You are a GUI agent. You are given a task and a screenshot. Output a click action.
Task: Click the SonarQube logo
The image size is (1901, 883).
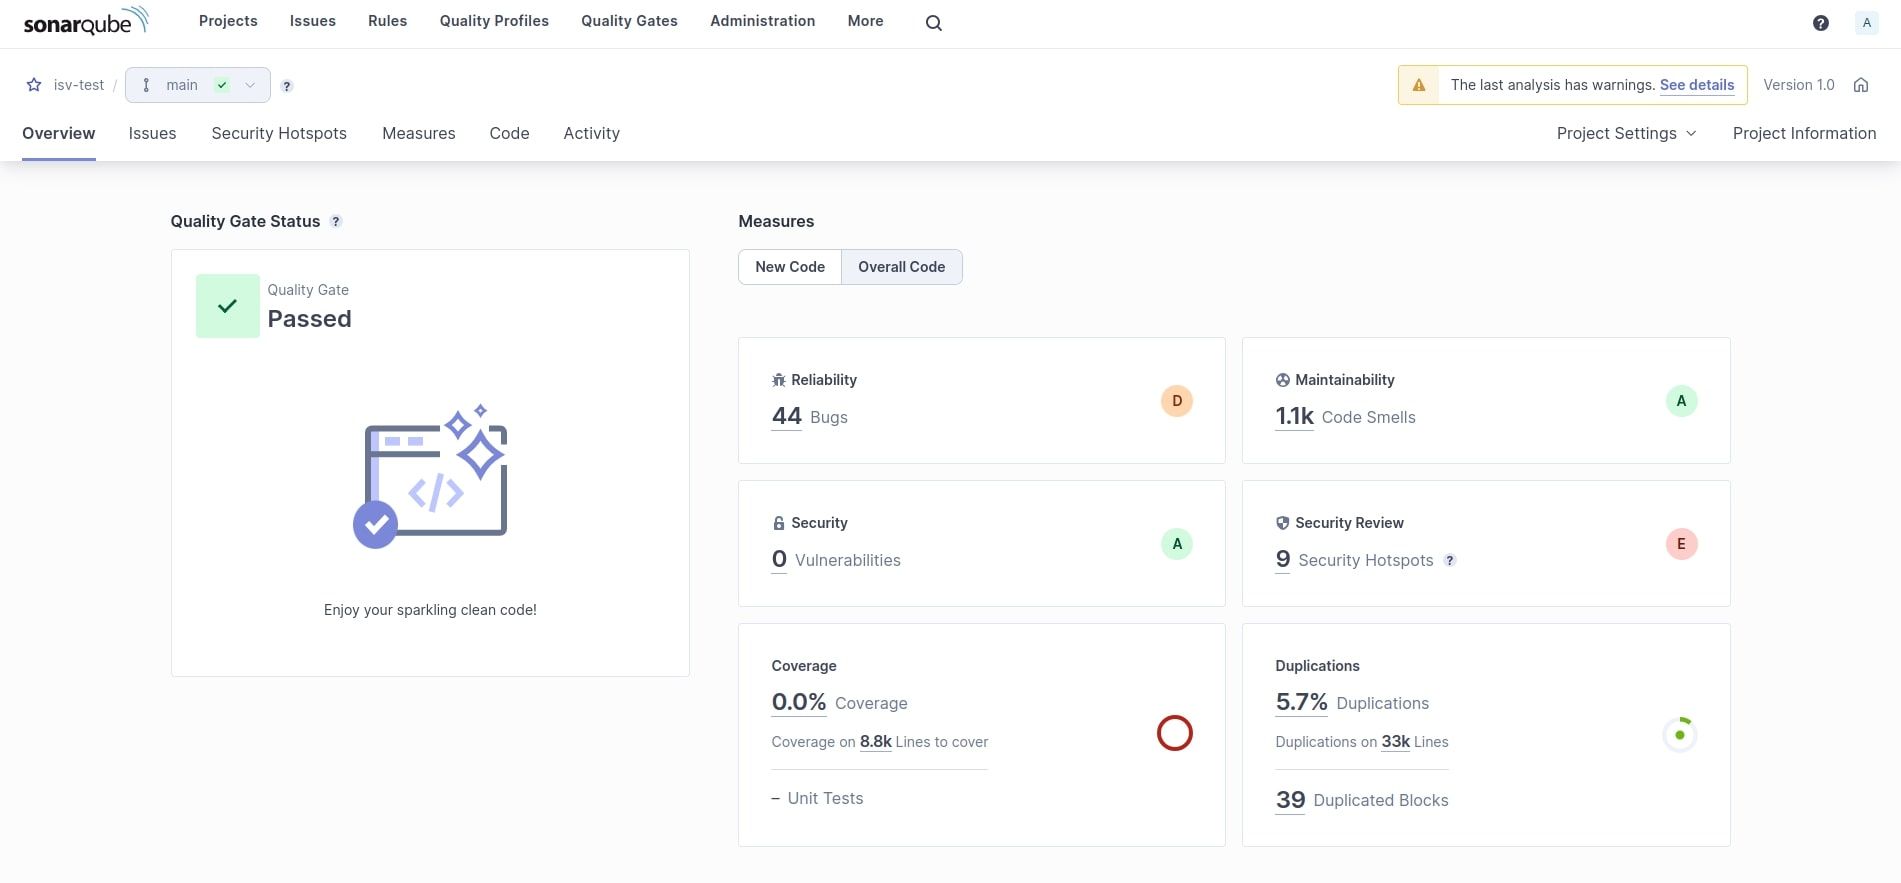pos(86,21)
